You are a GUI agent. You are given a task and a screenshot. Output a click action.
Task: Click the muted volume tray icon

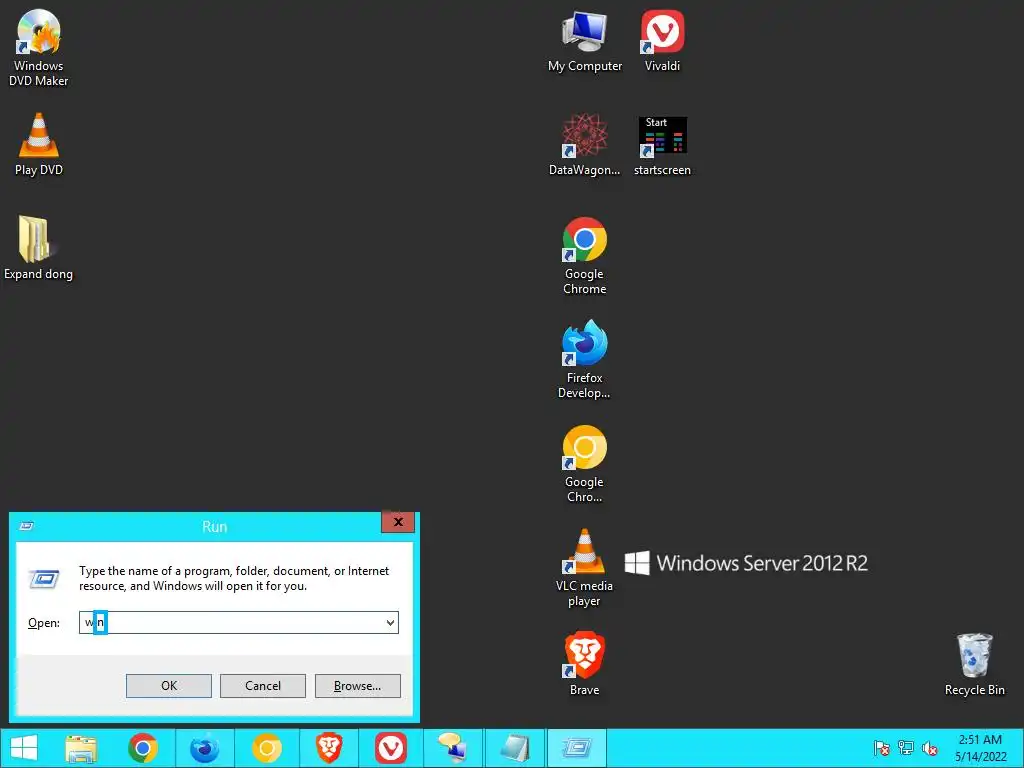930,748
